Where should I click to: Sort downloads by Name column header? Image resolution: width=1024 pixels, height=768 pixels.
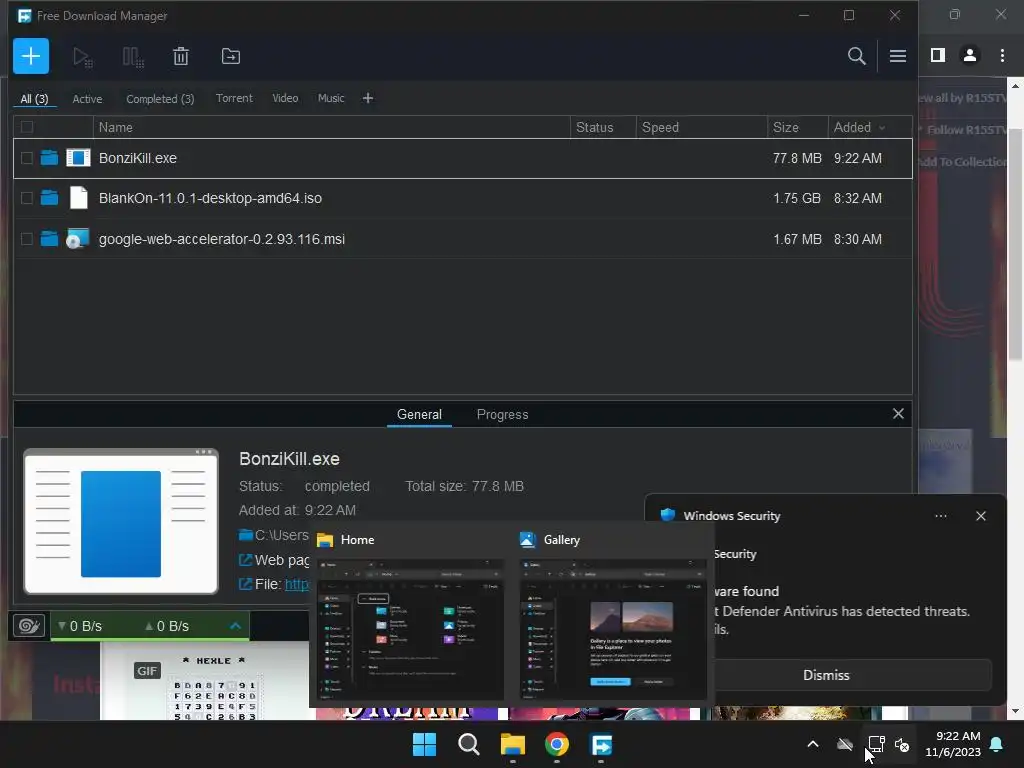click(x=332, y=127)
